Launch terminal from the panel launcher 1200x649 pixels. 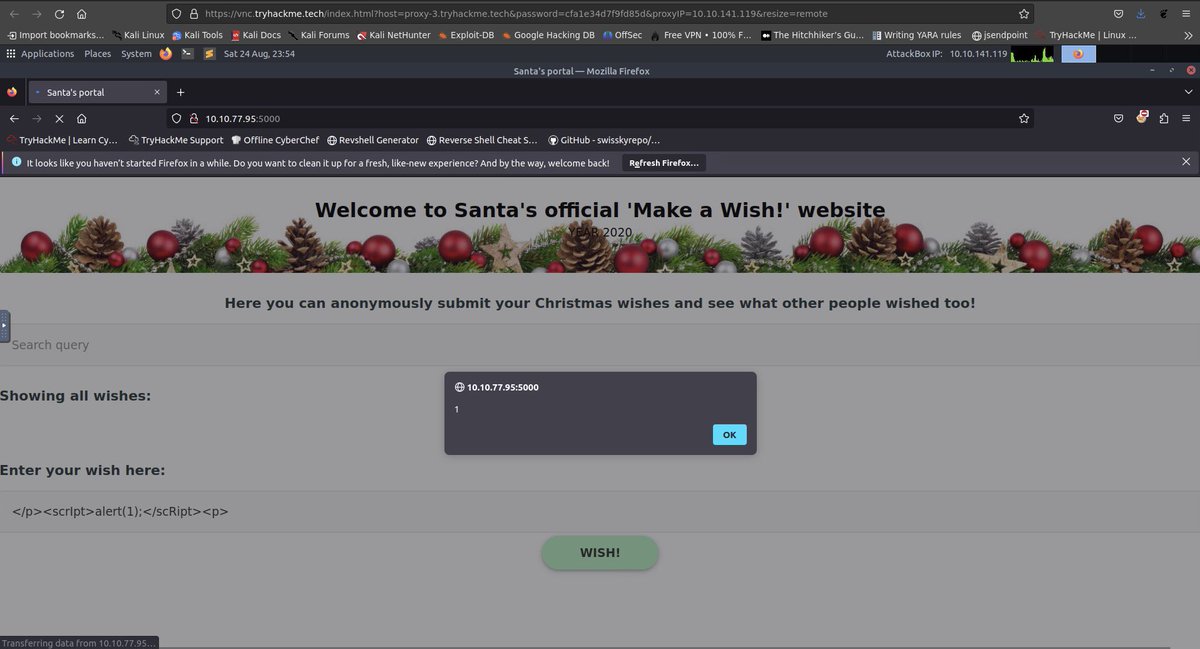187,54
